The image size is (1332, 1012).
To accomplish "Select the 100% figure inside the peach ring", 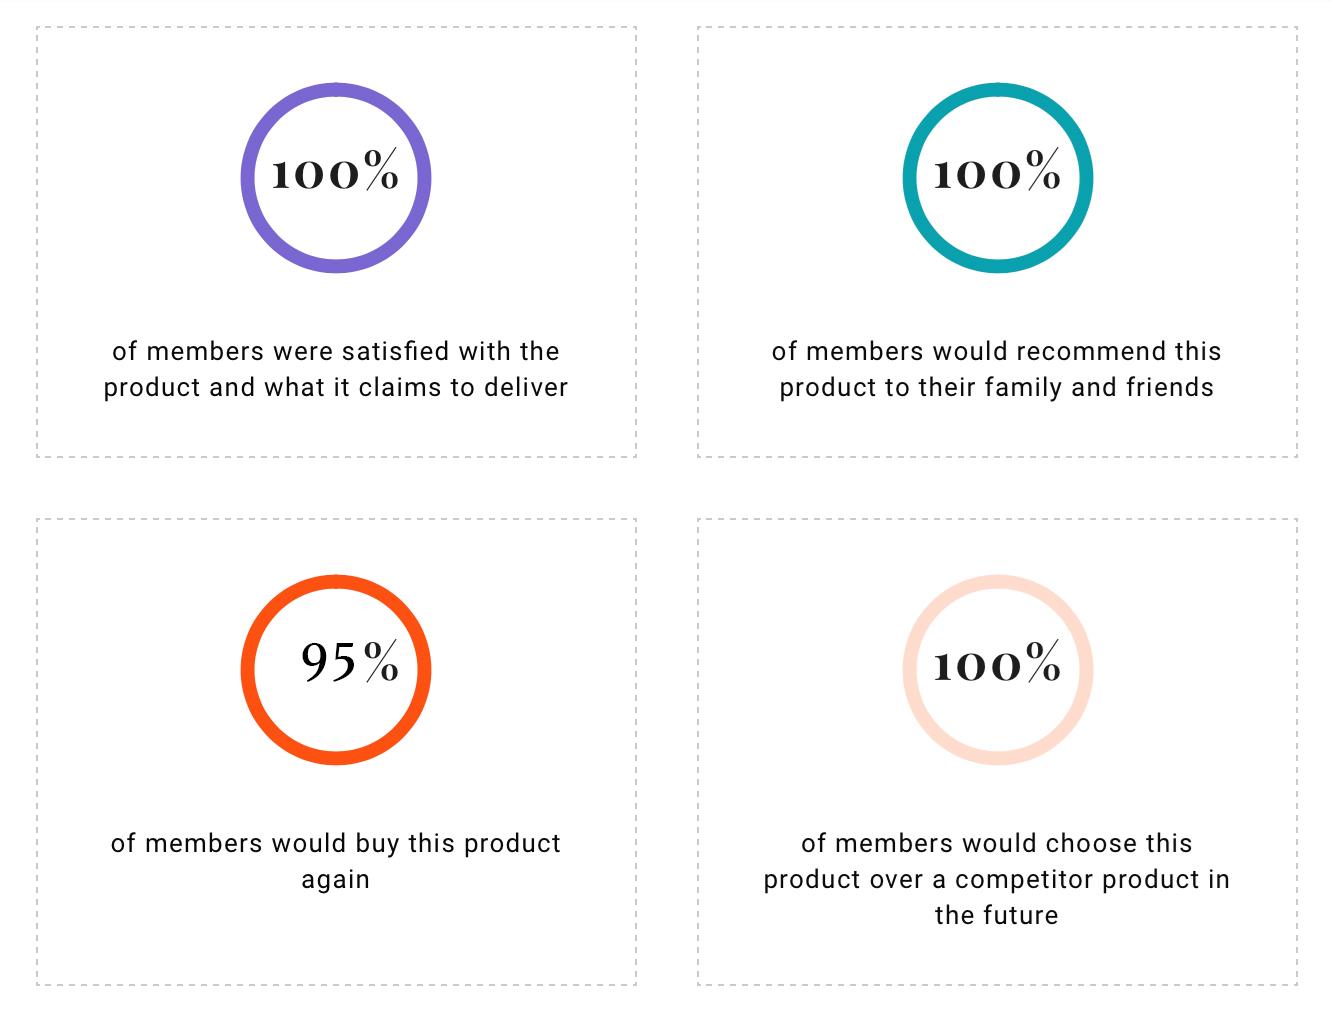I will point(997,664).
